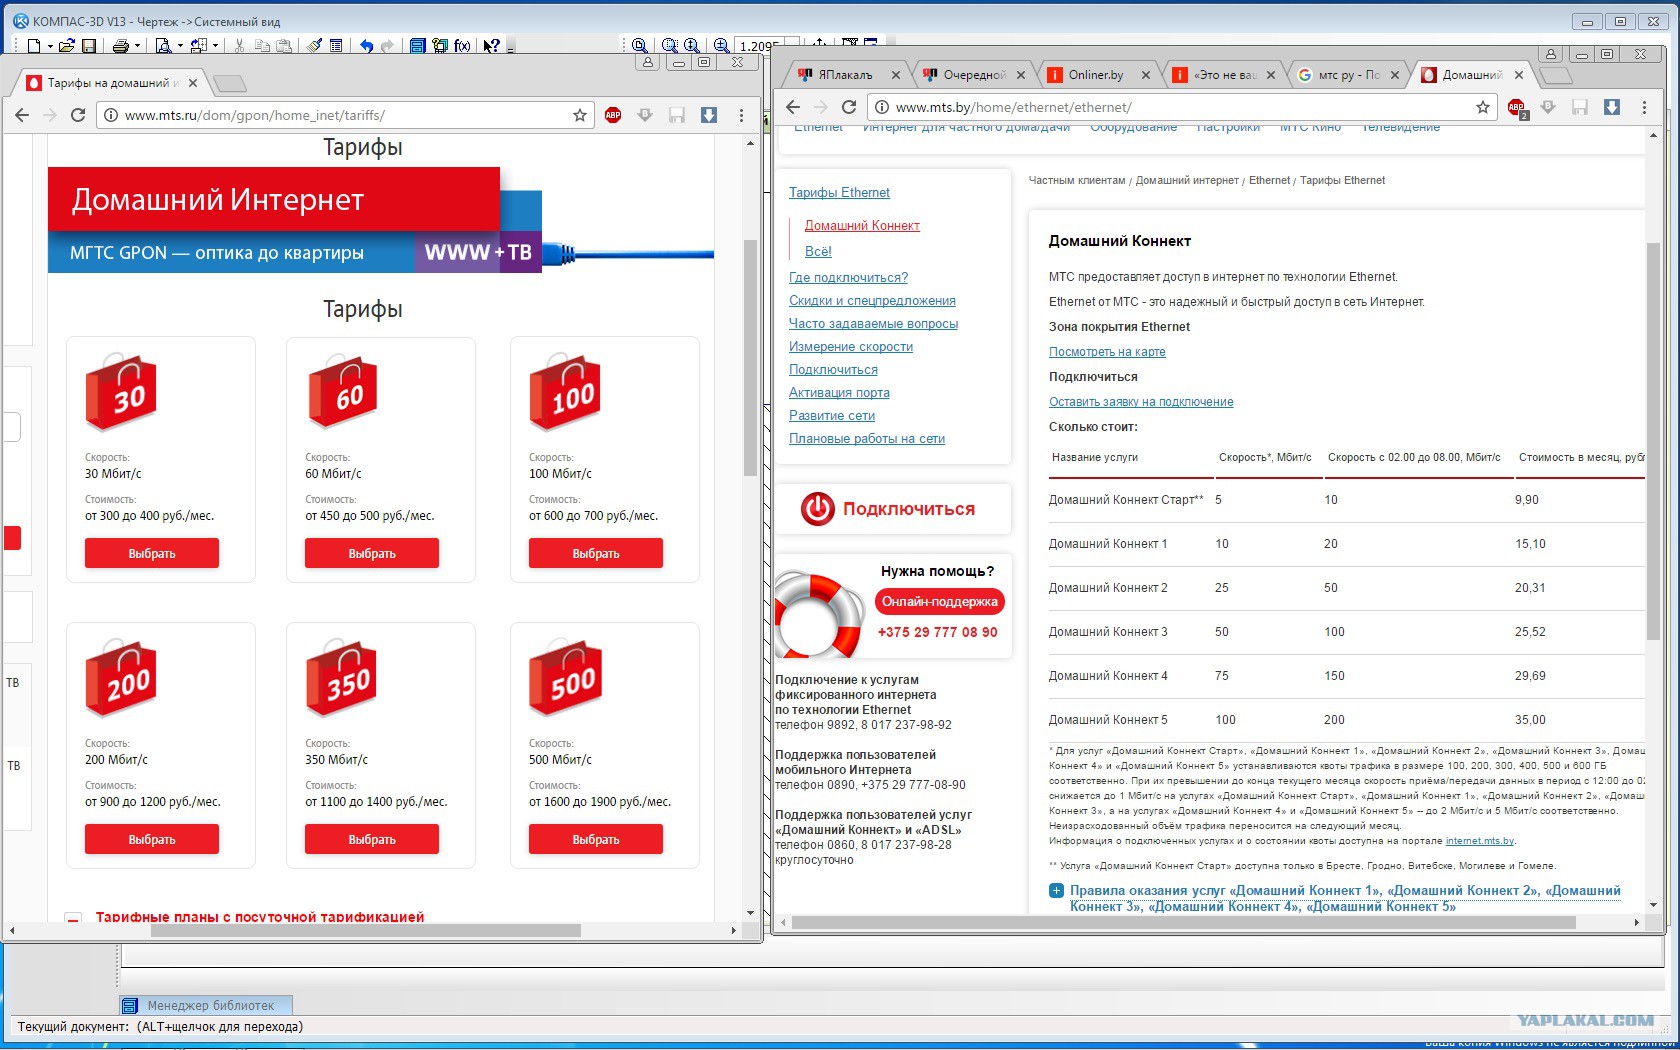Print using KOMPAS printer icon
1680x1050 pixels.
[x=120, y=46]
